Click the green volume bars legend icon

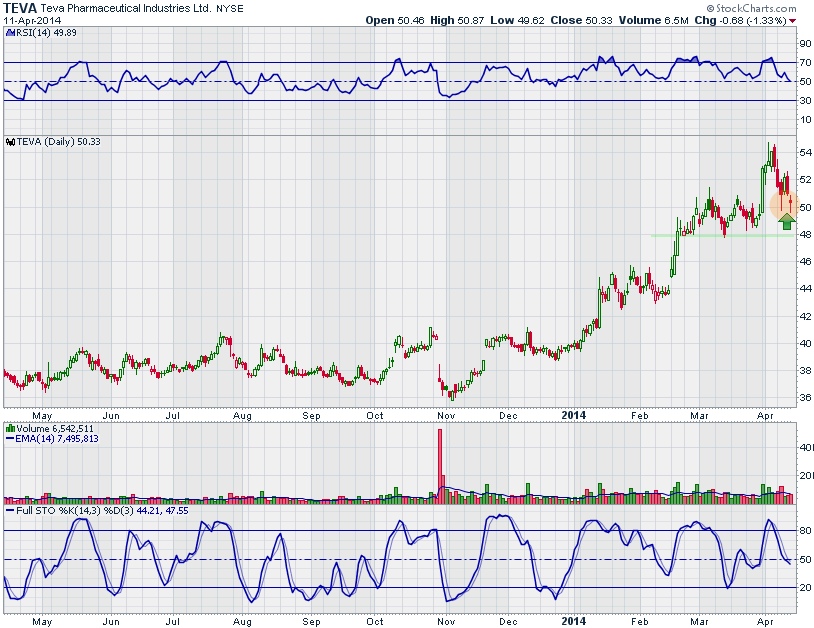coord(9,426)
